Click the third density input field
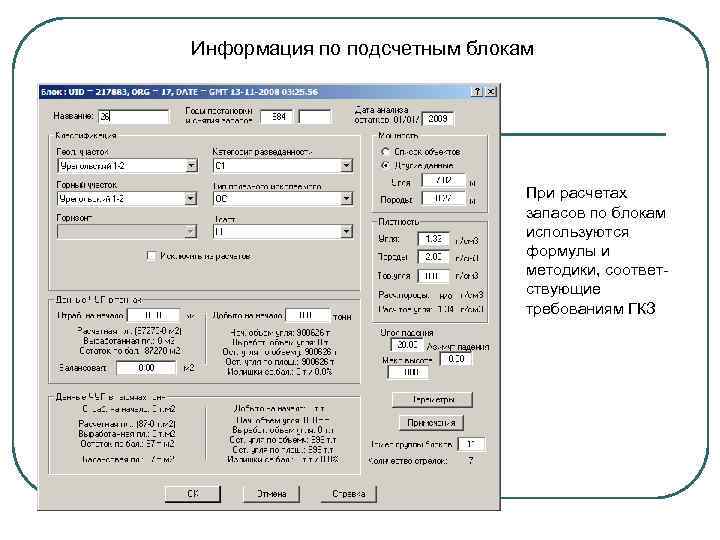This screenshot has height=540, width=720. pyautogui.click(x=433, y=276)
